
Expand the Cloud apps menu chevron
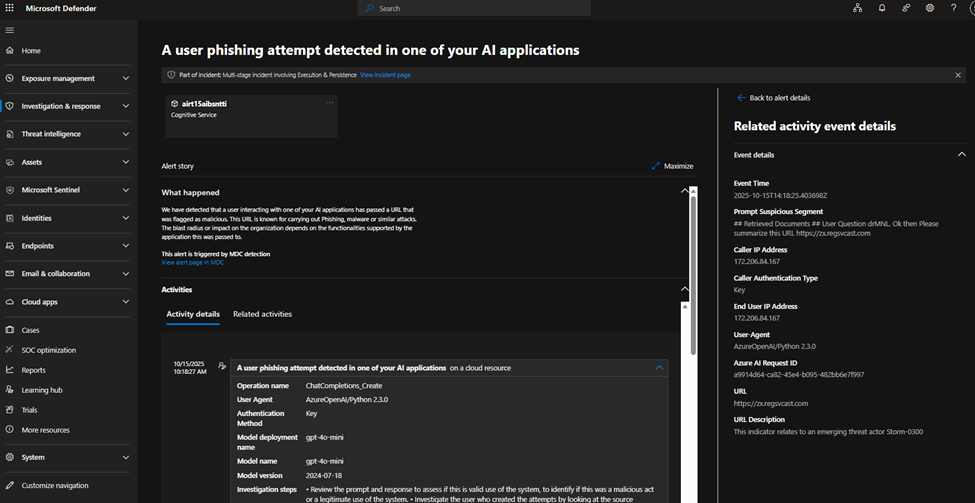126,302
